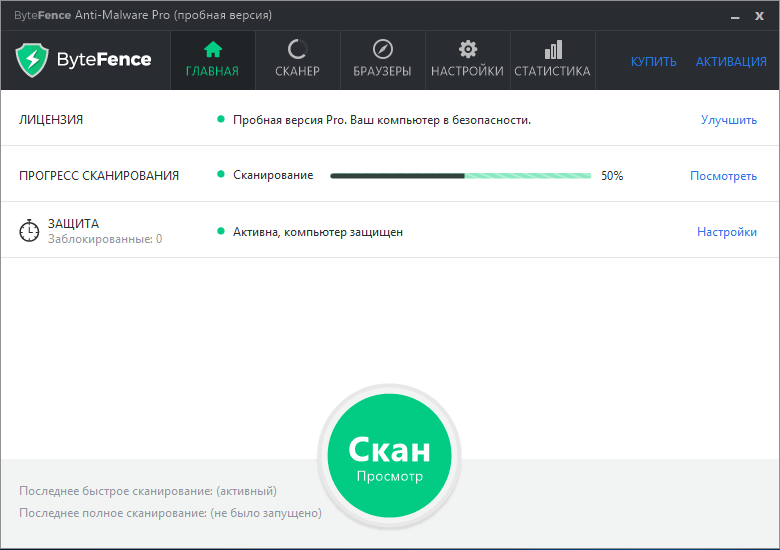Click the green home icon

point(213,49)
